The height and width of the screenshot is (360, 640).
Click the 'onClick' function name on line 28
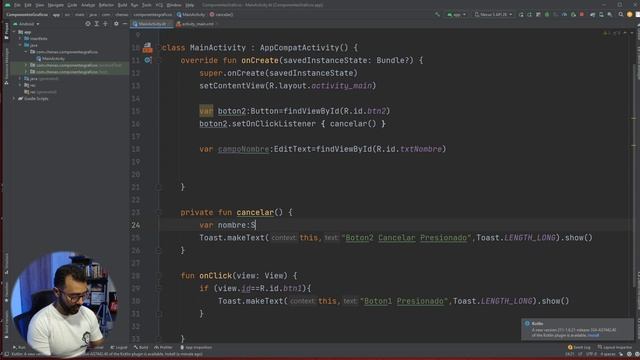click(216, 276)
